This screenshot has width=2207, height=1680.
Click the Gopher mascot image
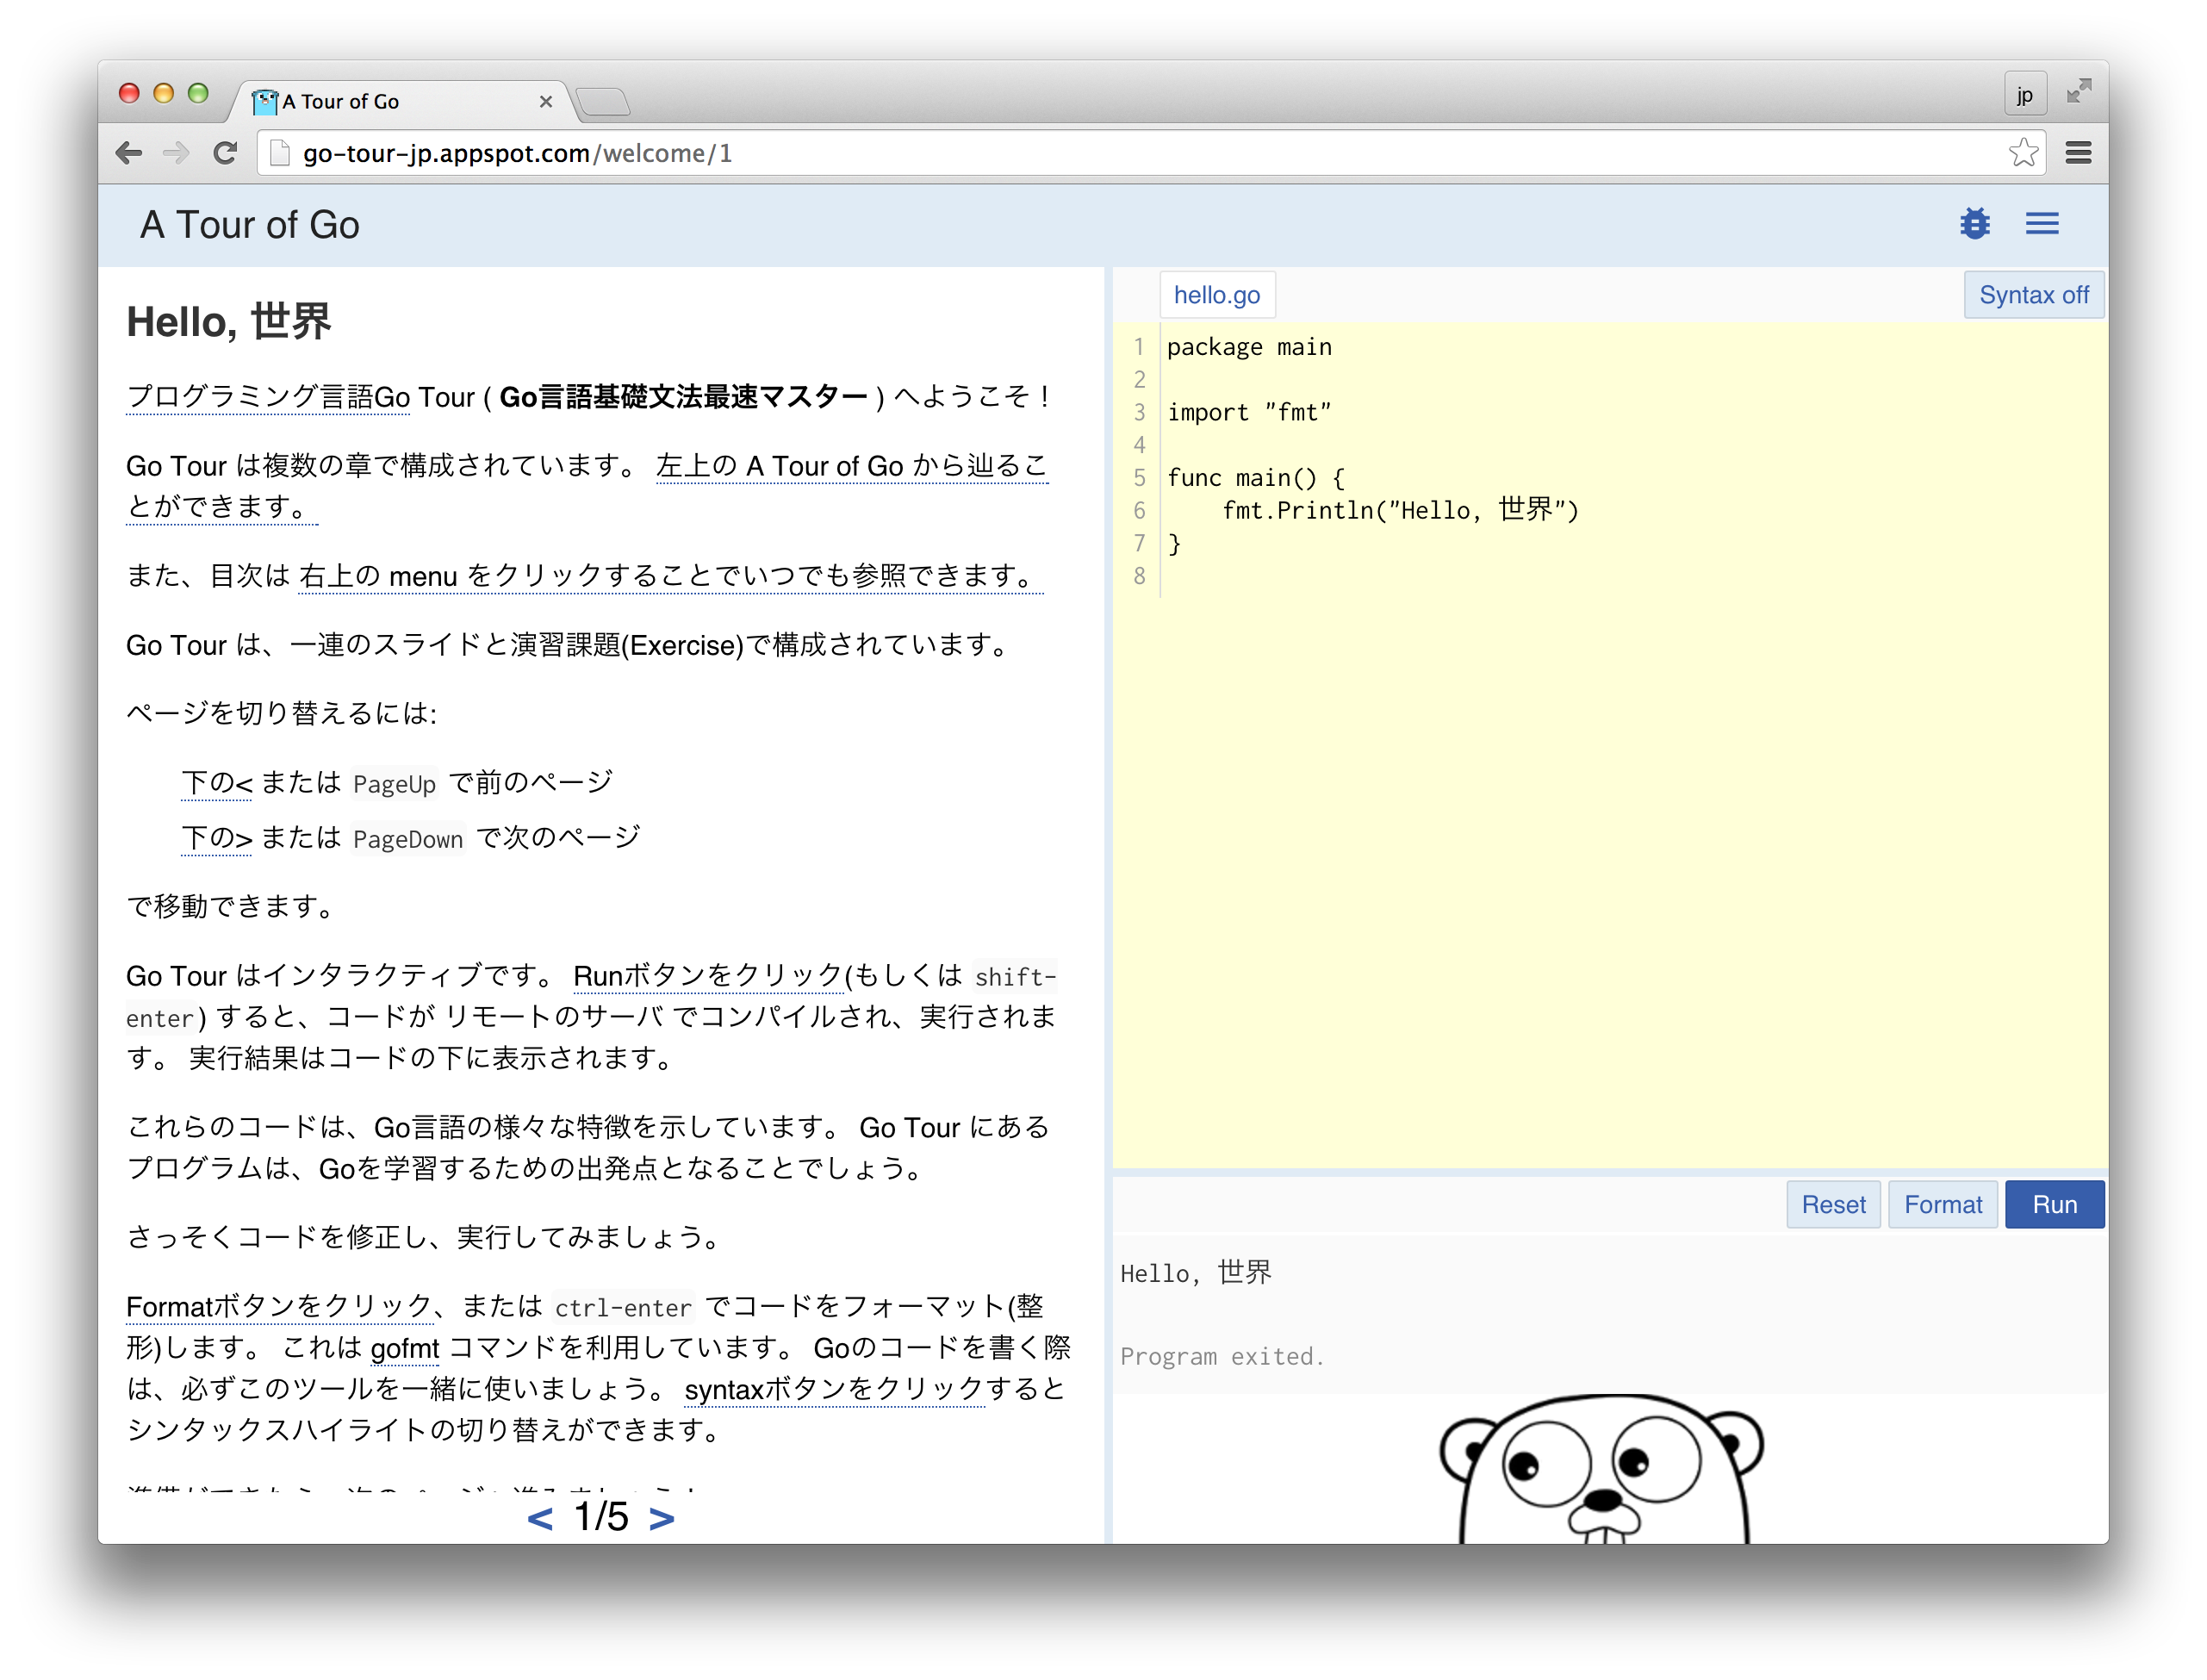[1602, 1468]
